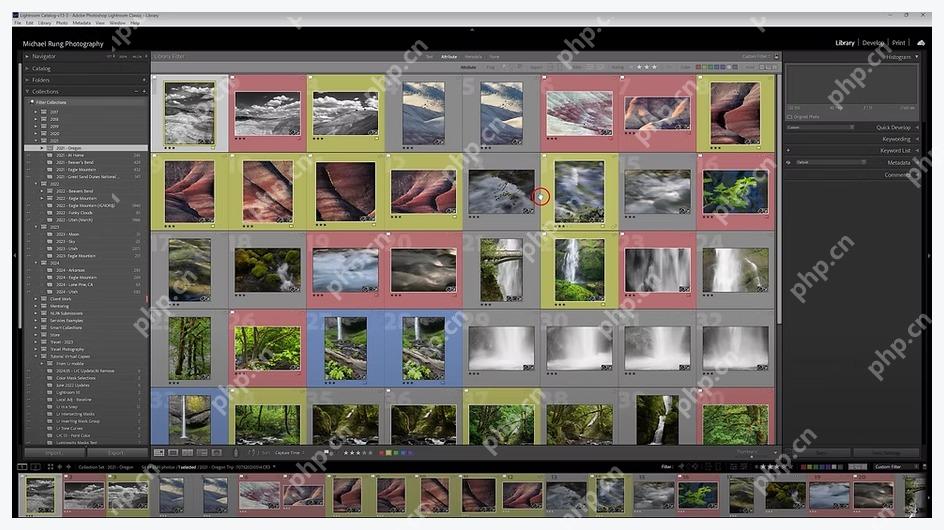Select the green plant photo thumbnail in grid
The height and width of the screenshot is (530, 944).
coord(735,192)
